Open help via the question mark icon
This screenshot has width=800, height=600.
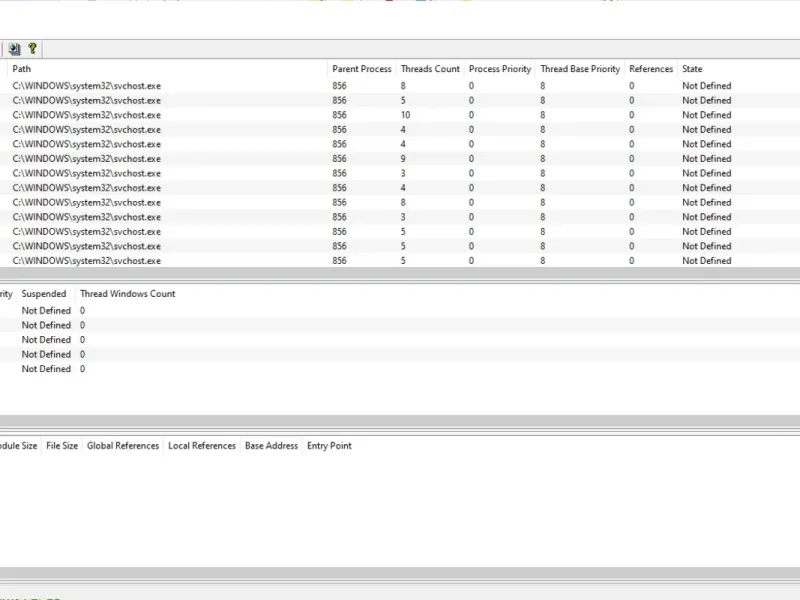click(x=32, y=48)
